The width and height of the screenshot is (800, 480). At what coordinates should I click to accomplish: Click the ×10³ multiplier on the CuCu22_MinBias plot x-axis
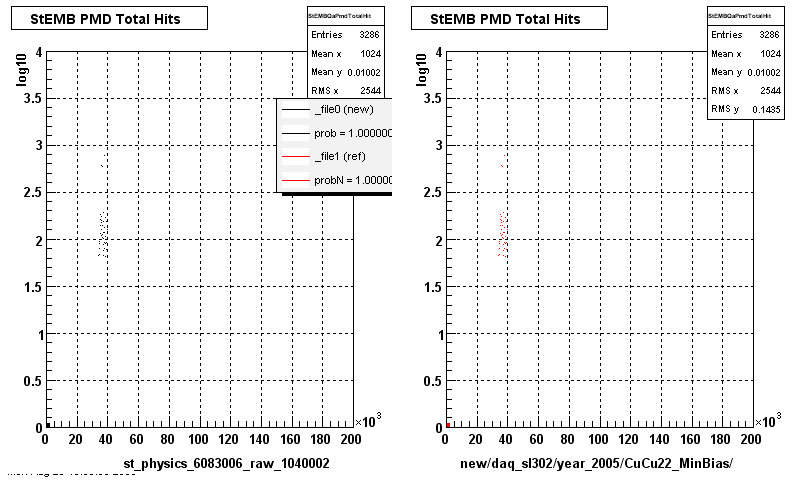coord(768,421)
